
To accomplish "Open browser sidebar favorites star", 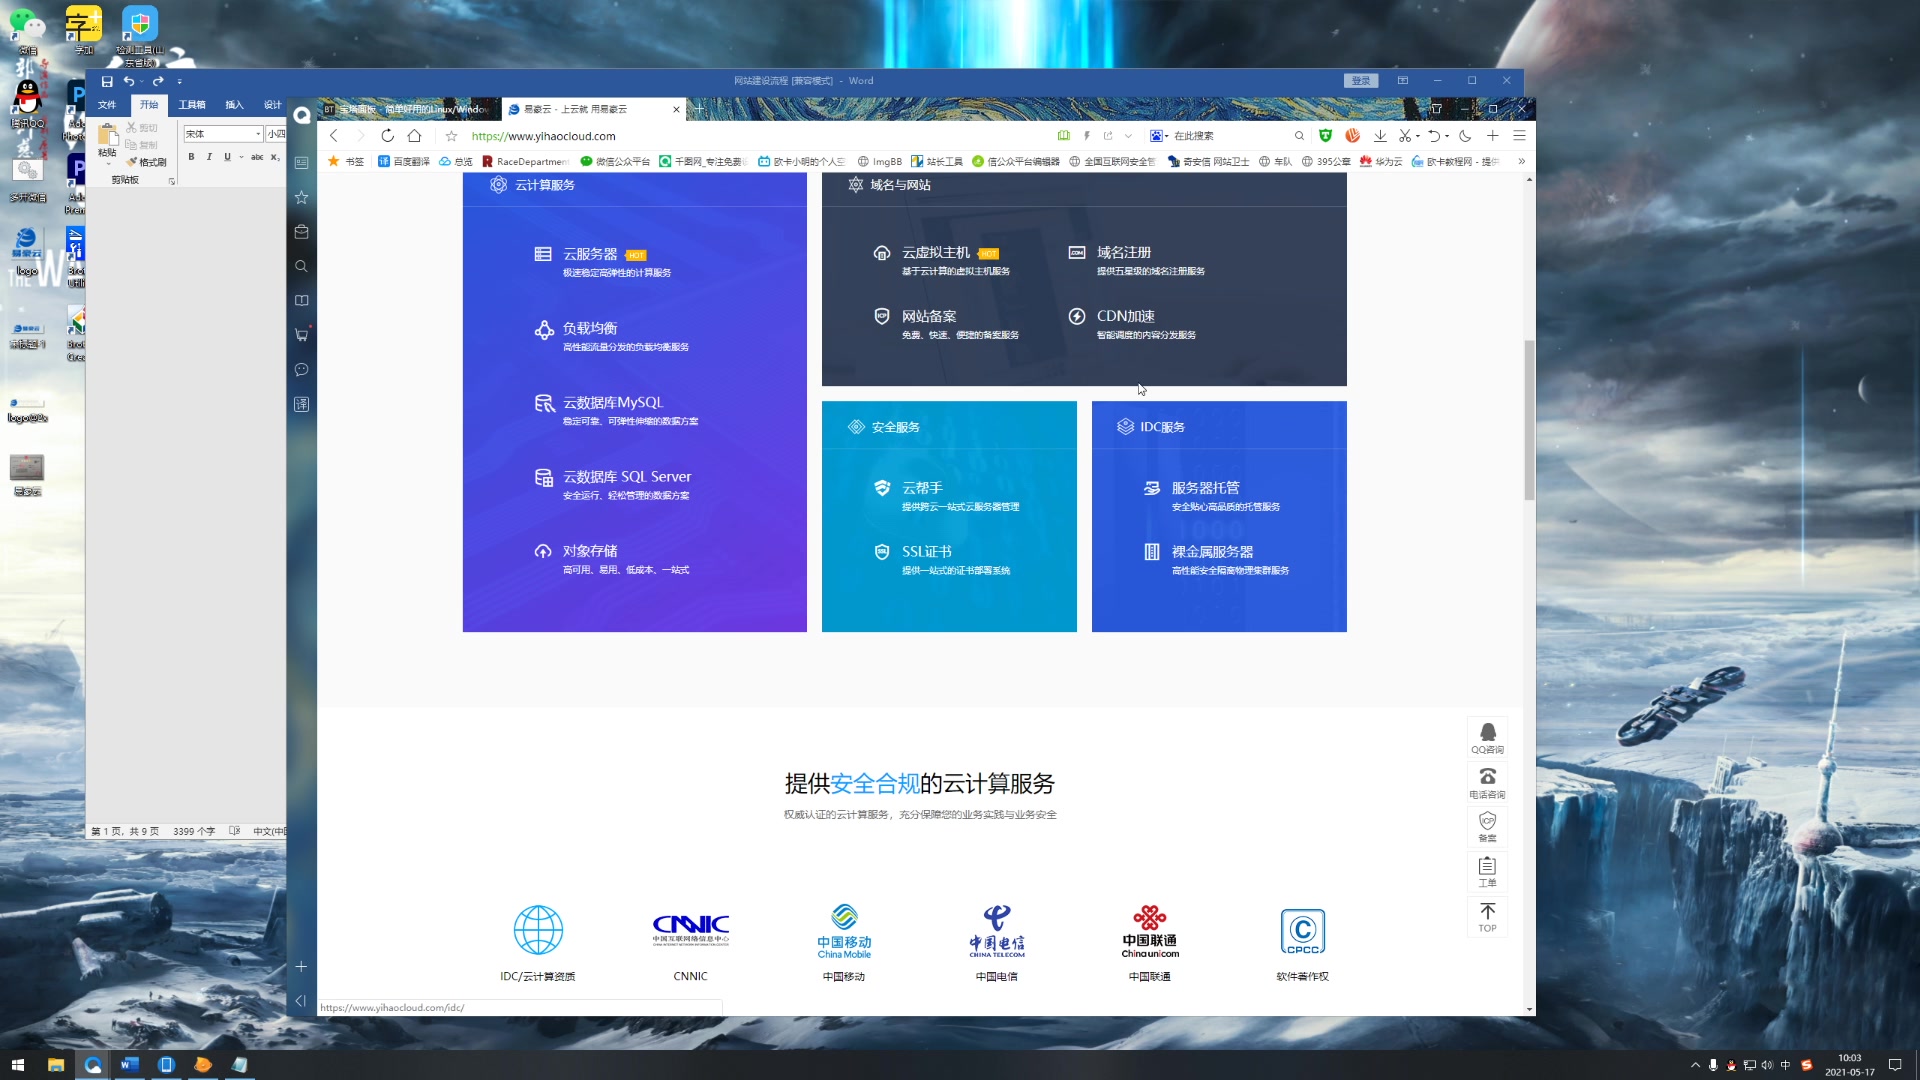I will click(301, 197).
